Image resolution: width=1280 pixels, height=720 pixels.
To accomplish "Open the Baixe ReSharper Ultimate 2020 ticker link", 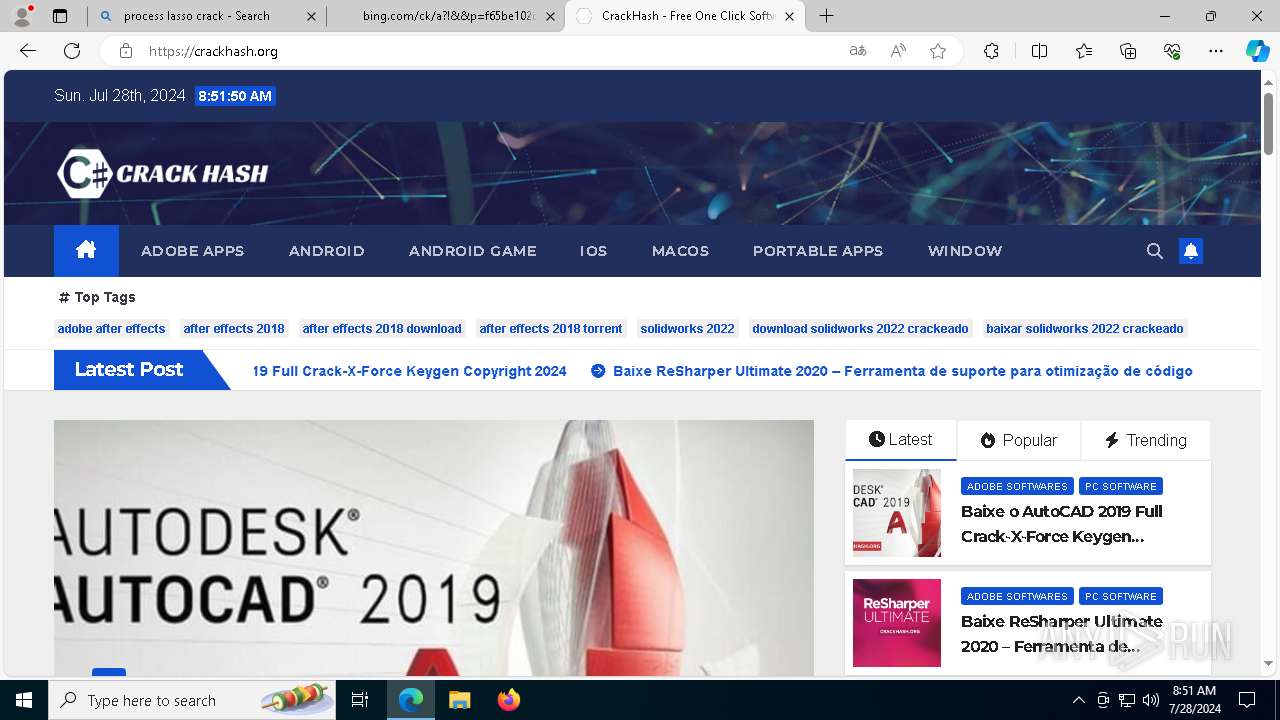I will pos(903,371).
